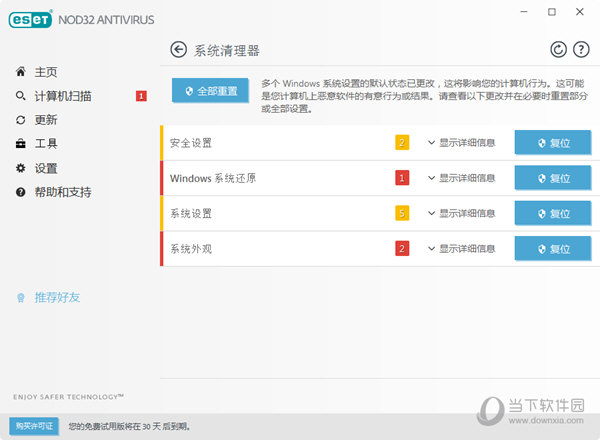Click red count badge 1 in Windows 系统还原 row
The height and width of the screenshot is (440, 600).
click(x=402, y=178)
